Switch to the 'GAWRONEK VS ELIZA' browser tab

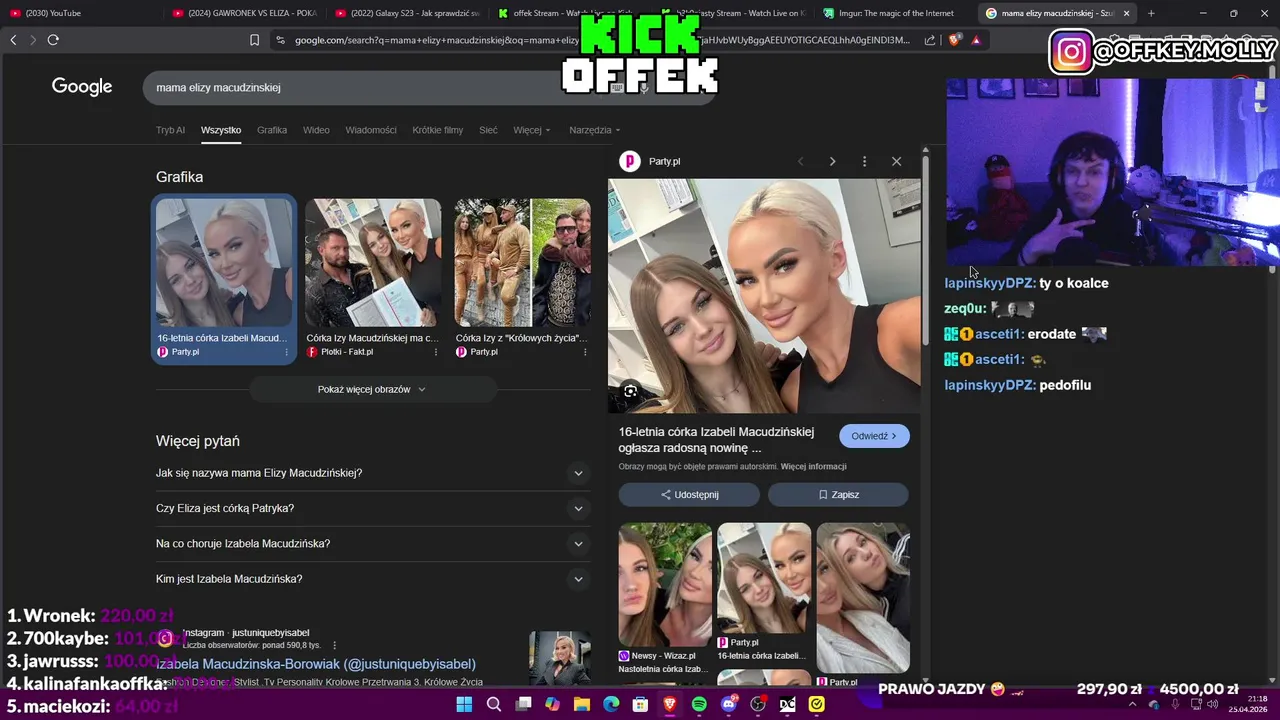(243, 13)
